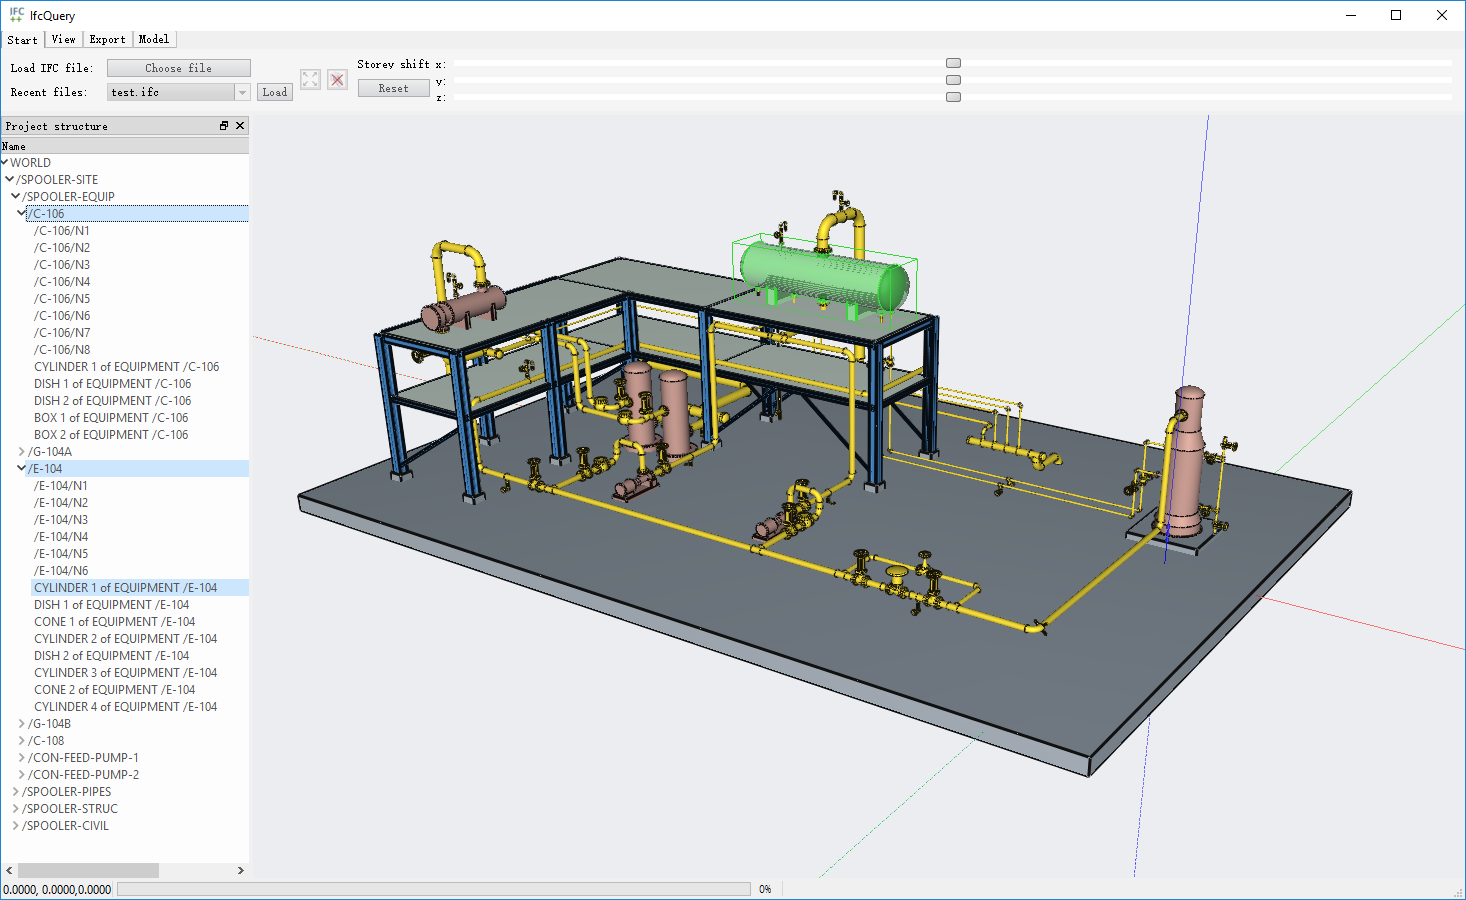Open the Export tab
1466x900 pixels.
pyautogui.click(x=107, y=40)
